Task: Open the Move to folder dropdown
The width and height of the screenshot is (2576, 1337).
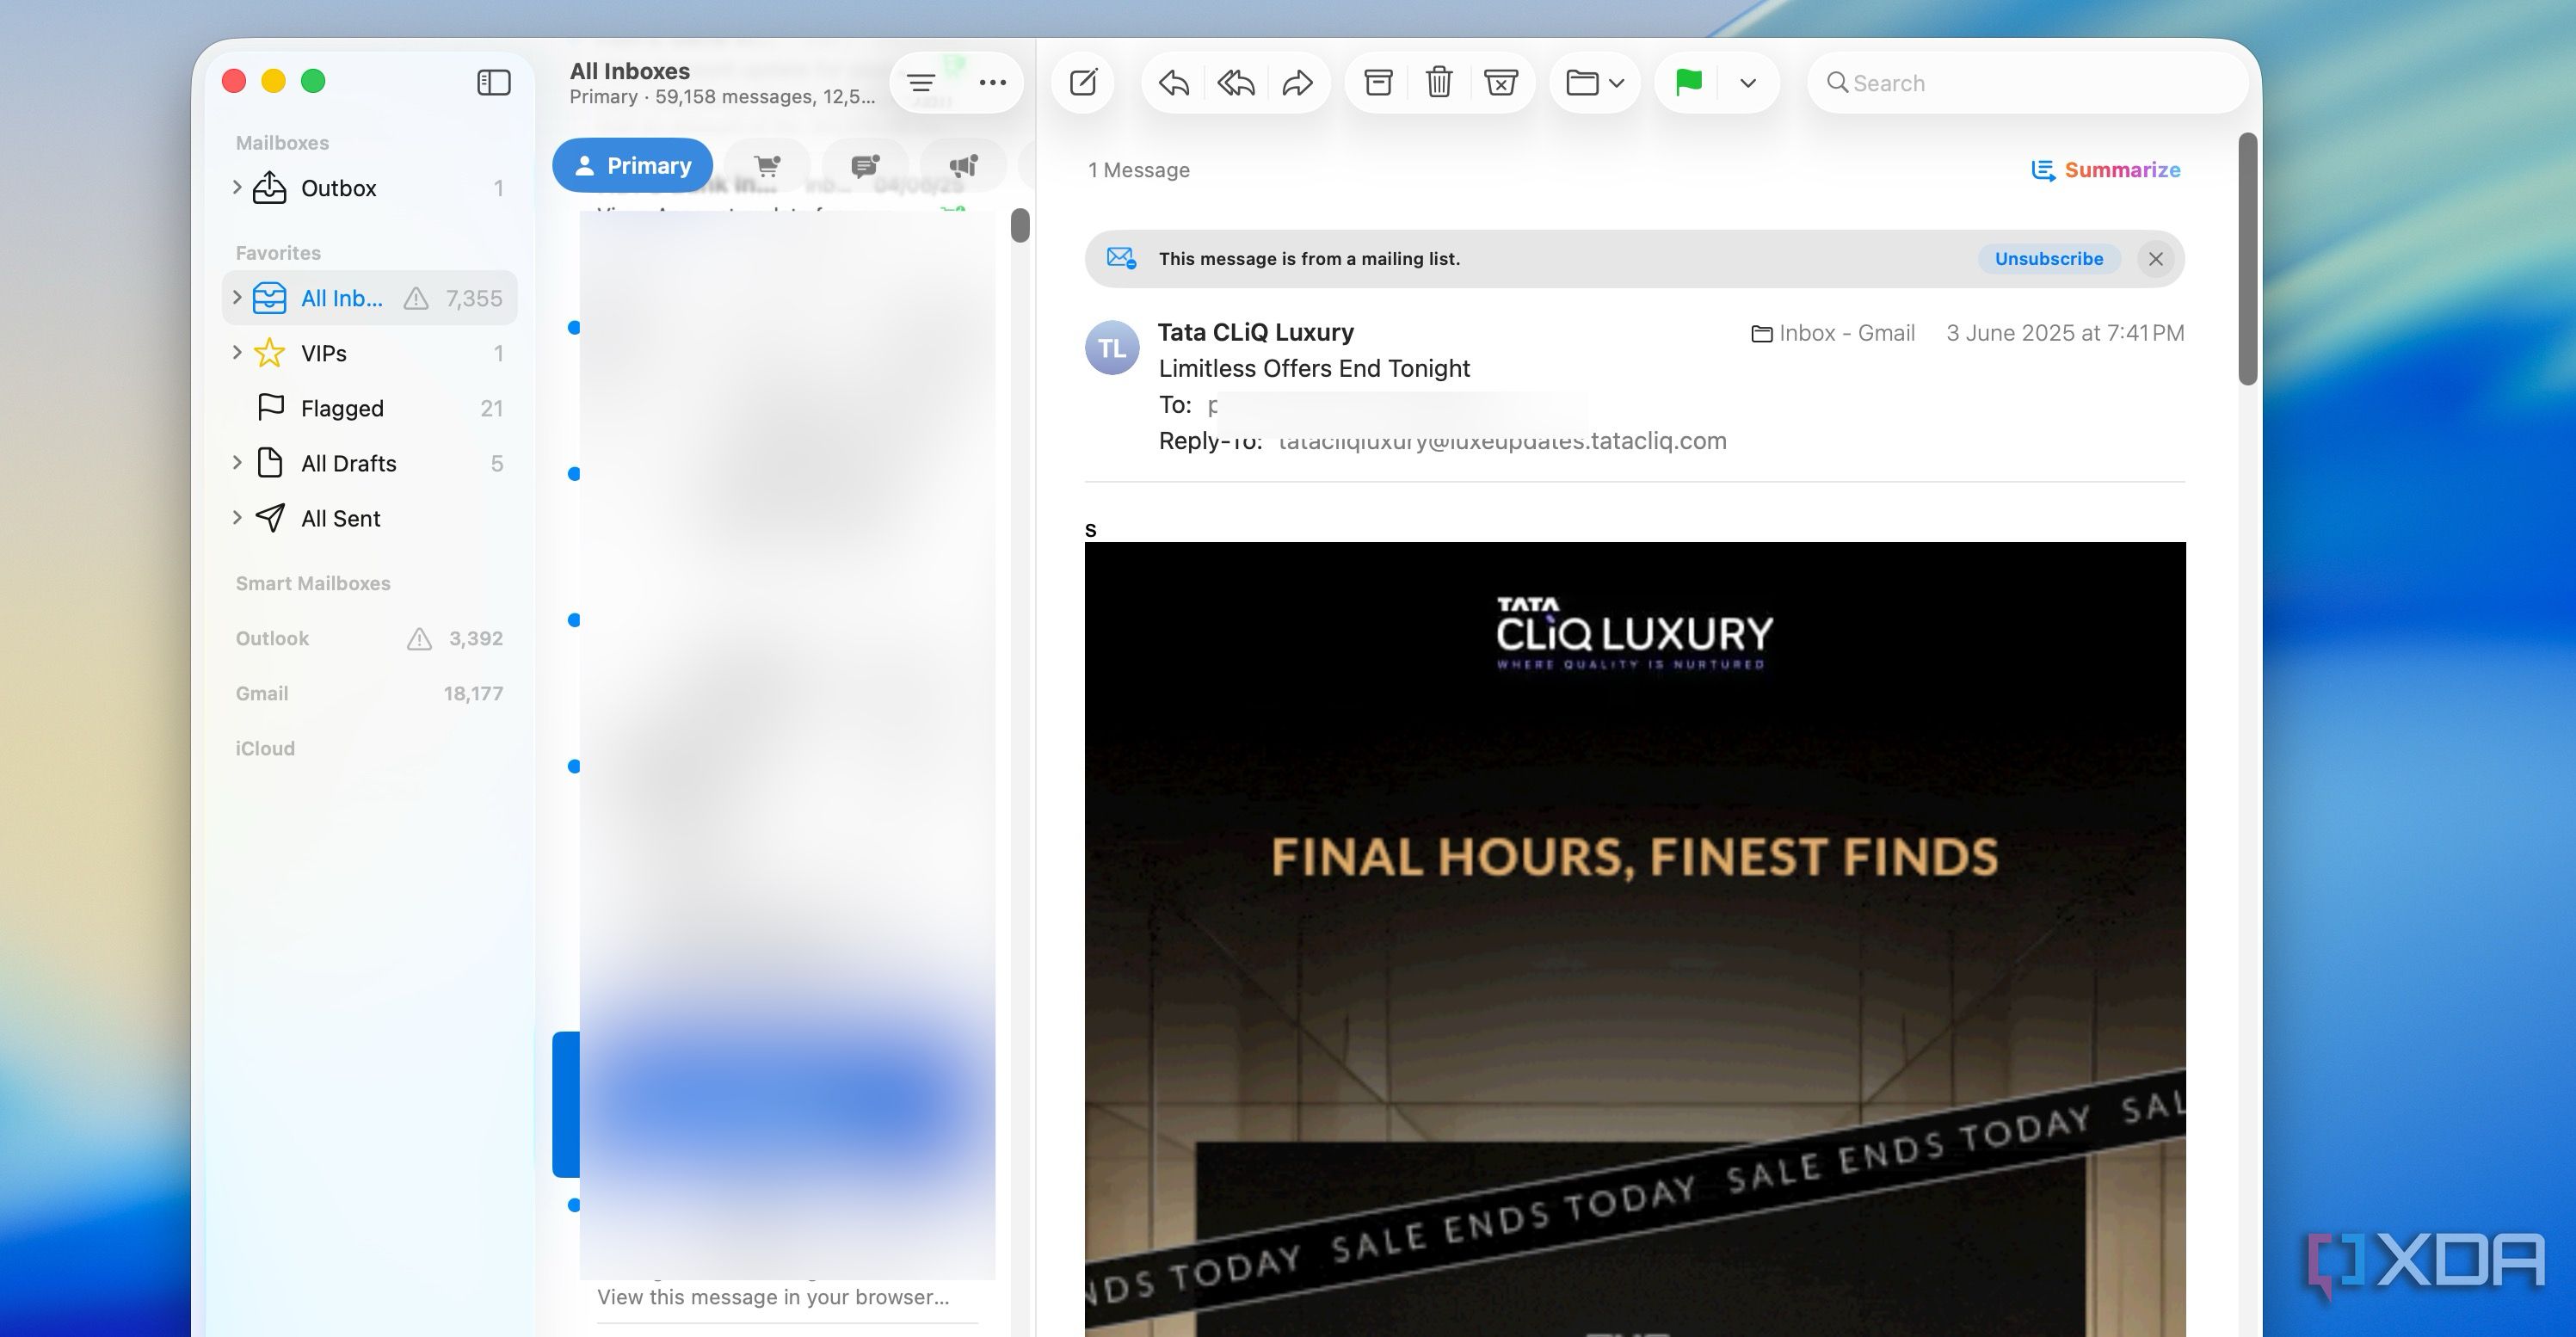Action: [1595, 82]
